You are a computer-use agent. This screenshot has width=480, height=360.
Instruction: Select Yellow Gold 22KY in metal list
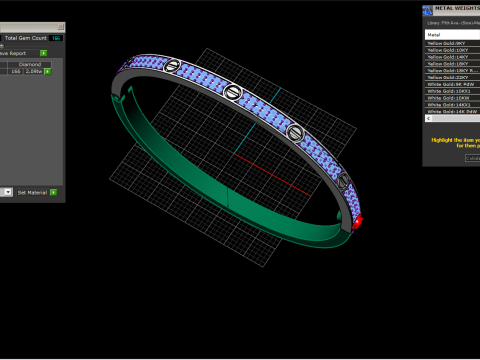point(452,77)
